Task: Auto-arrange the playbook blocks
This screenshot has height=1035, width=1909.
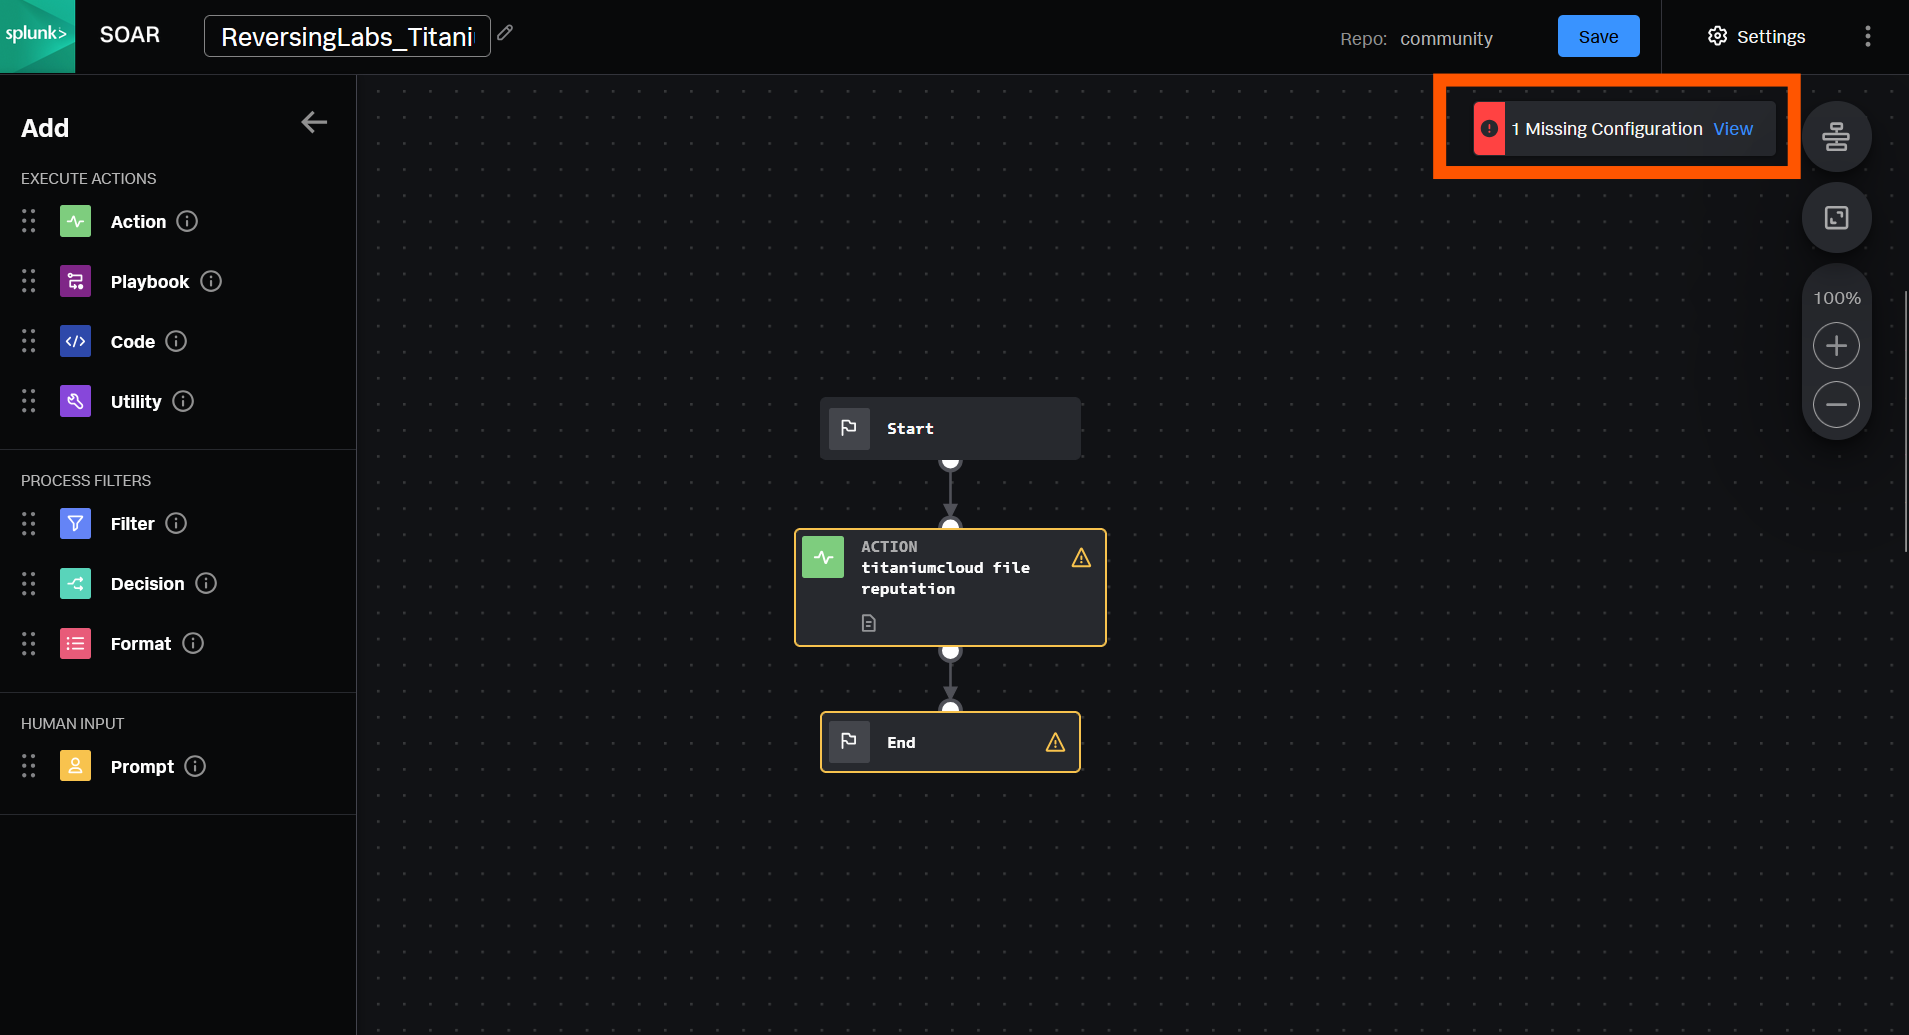Action: coord(1836,137)
